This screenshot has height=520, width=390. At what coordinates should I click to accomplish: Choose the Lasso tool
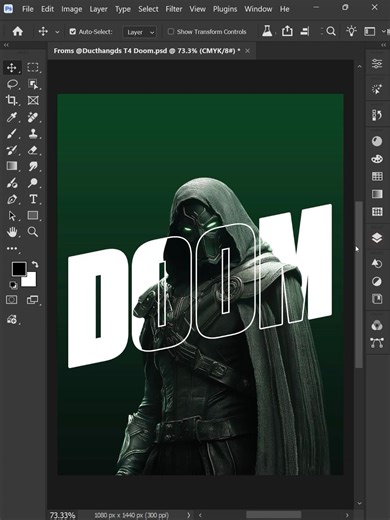tap(12, 84)
